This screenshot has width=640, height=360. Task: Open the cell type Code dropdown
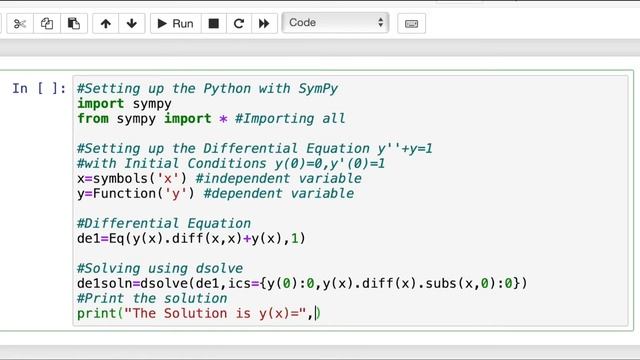tap(335, 22)
